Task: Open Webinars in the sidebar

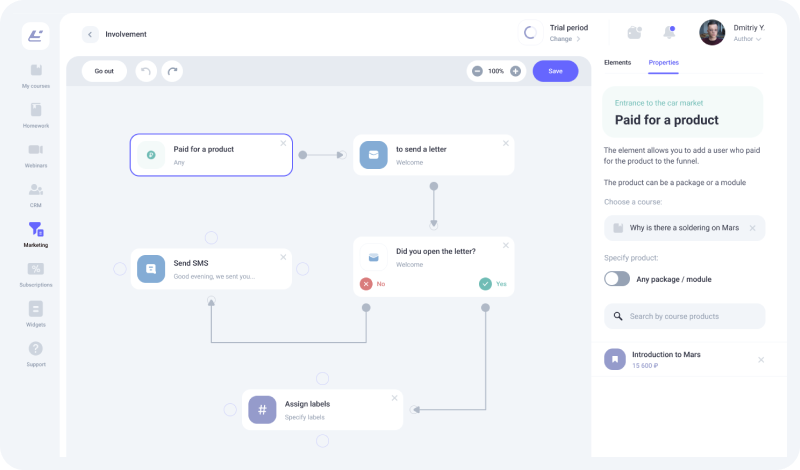Action: pyautogui.click(x=36, y=154)
